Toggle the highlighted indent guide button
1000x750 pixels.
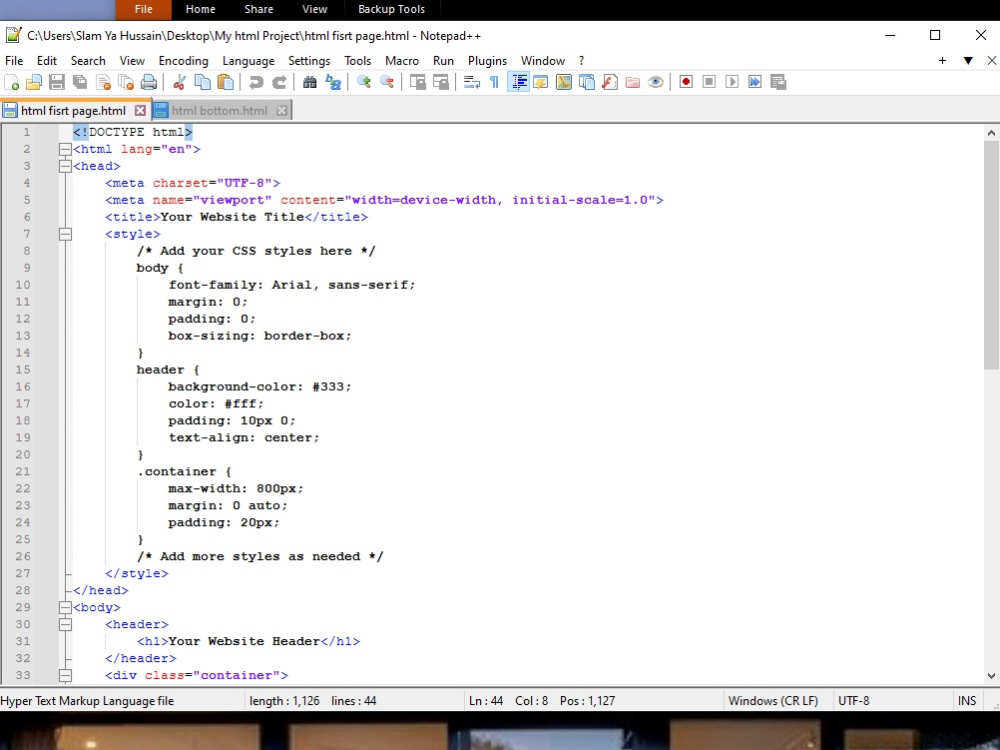[518, 82]
